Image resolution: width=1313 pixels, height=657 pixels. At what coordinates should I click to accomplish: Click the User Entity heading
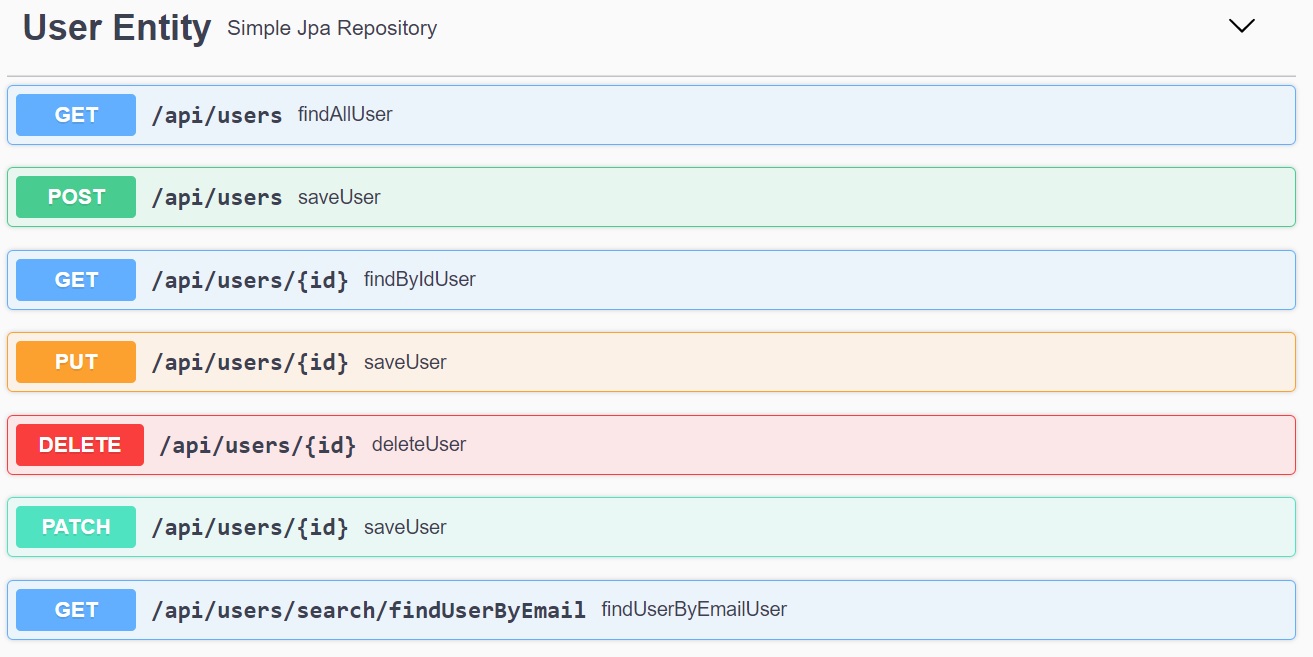[x=117, y=28]
